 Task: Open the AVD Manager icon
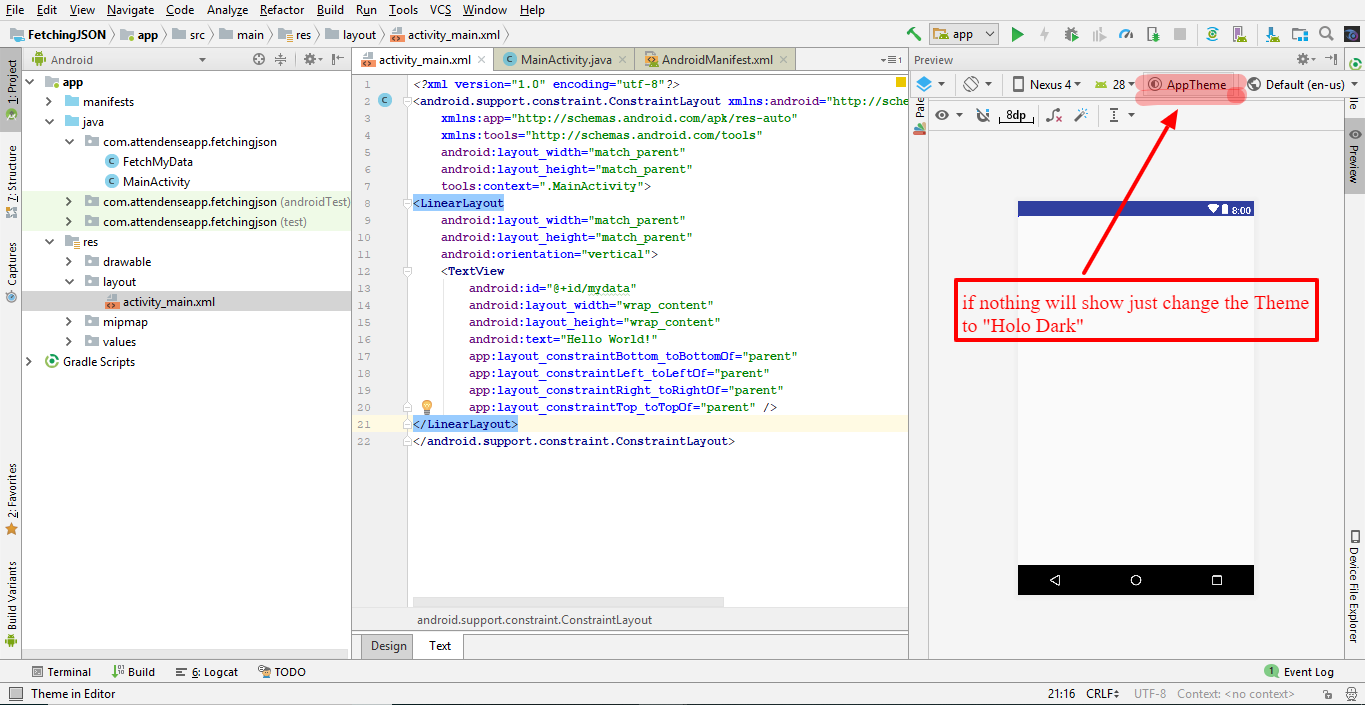1239,34
